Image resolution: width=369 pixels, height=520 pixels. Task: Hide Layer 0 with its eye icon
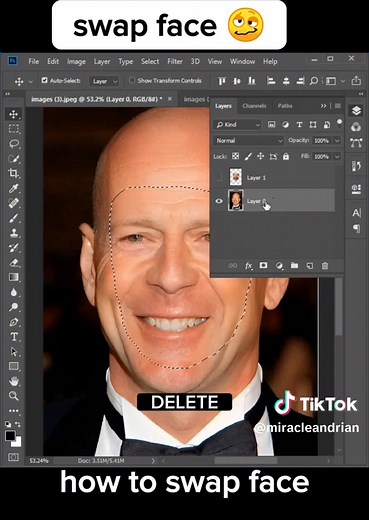219,201
